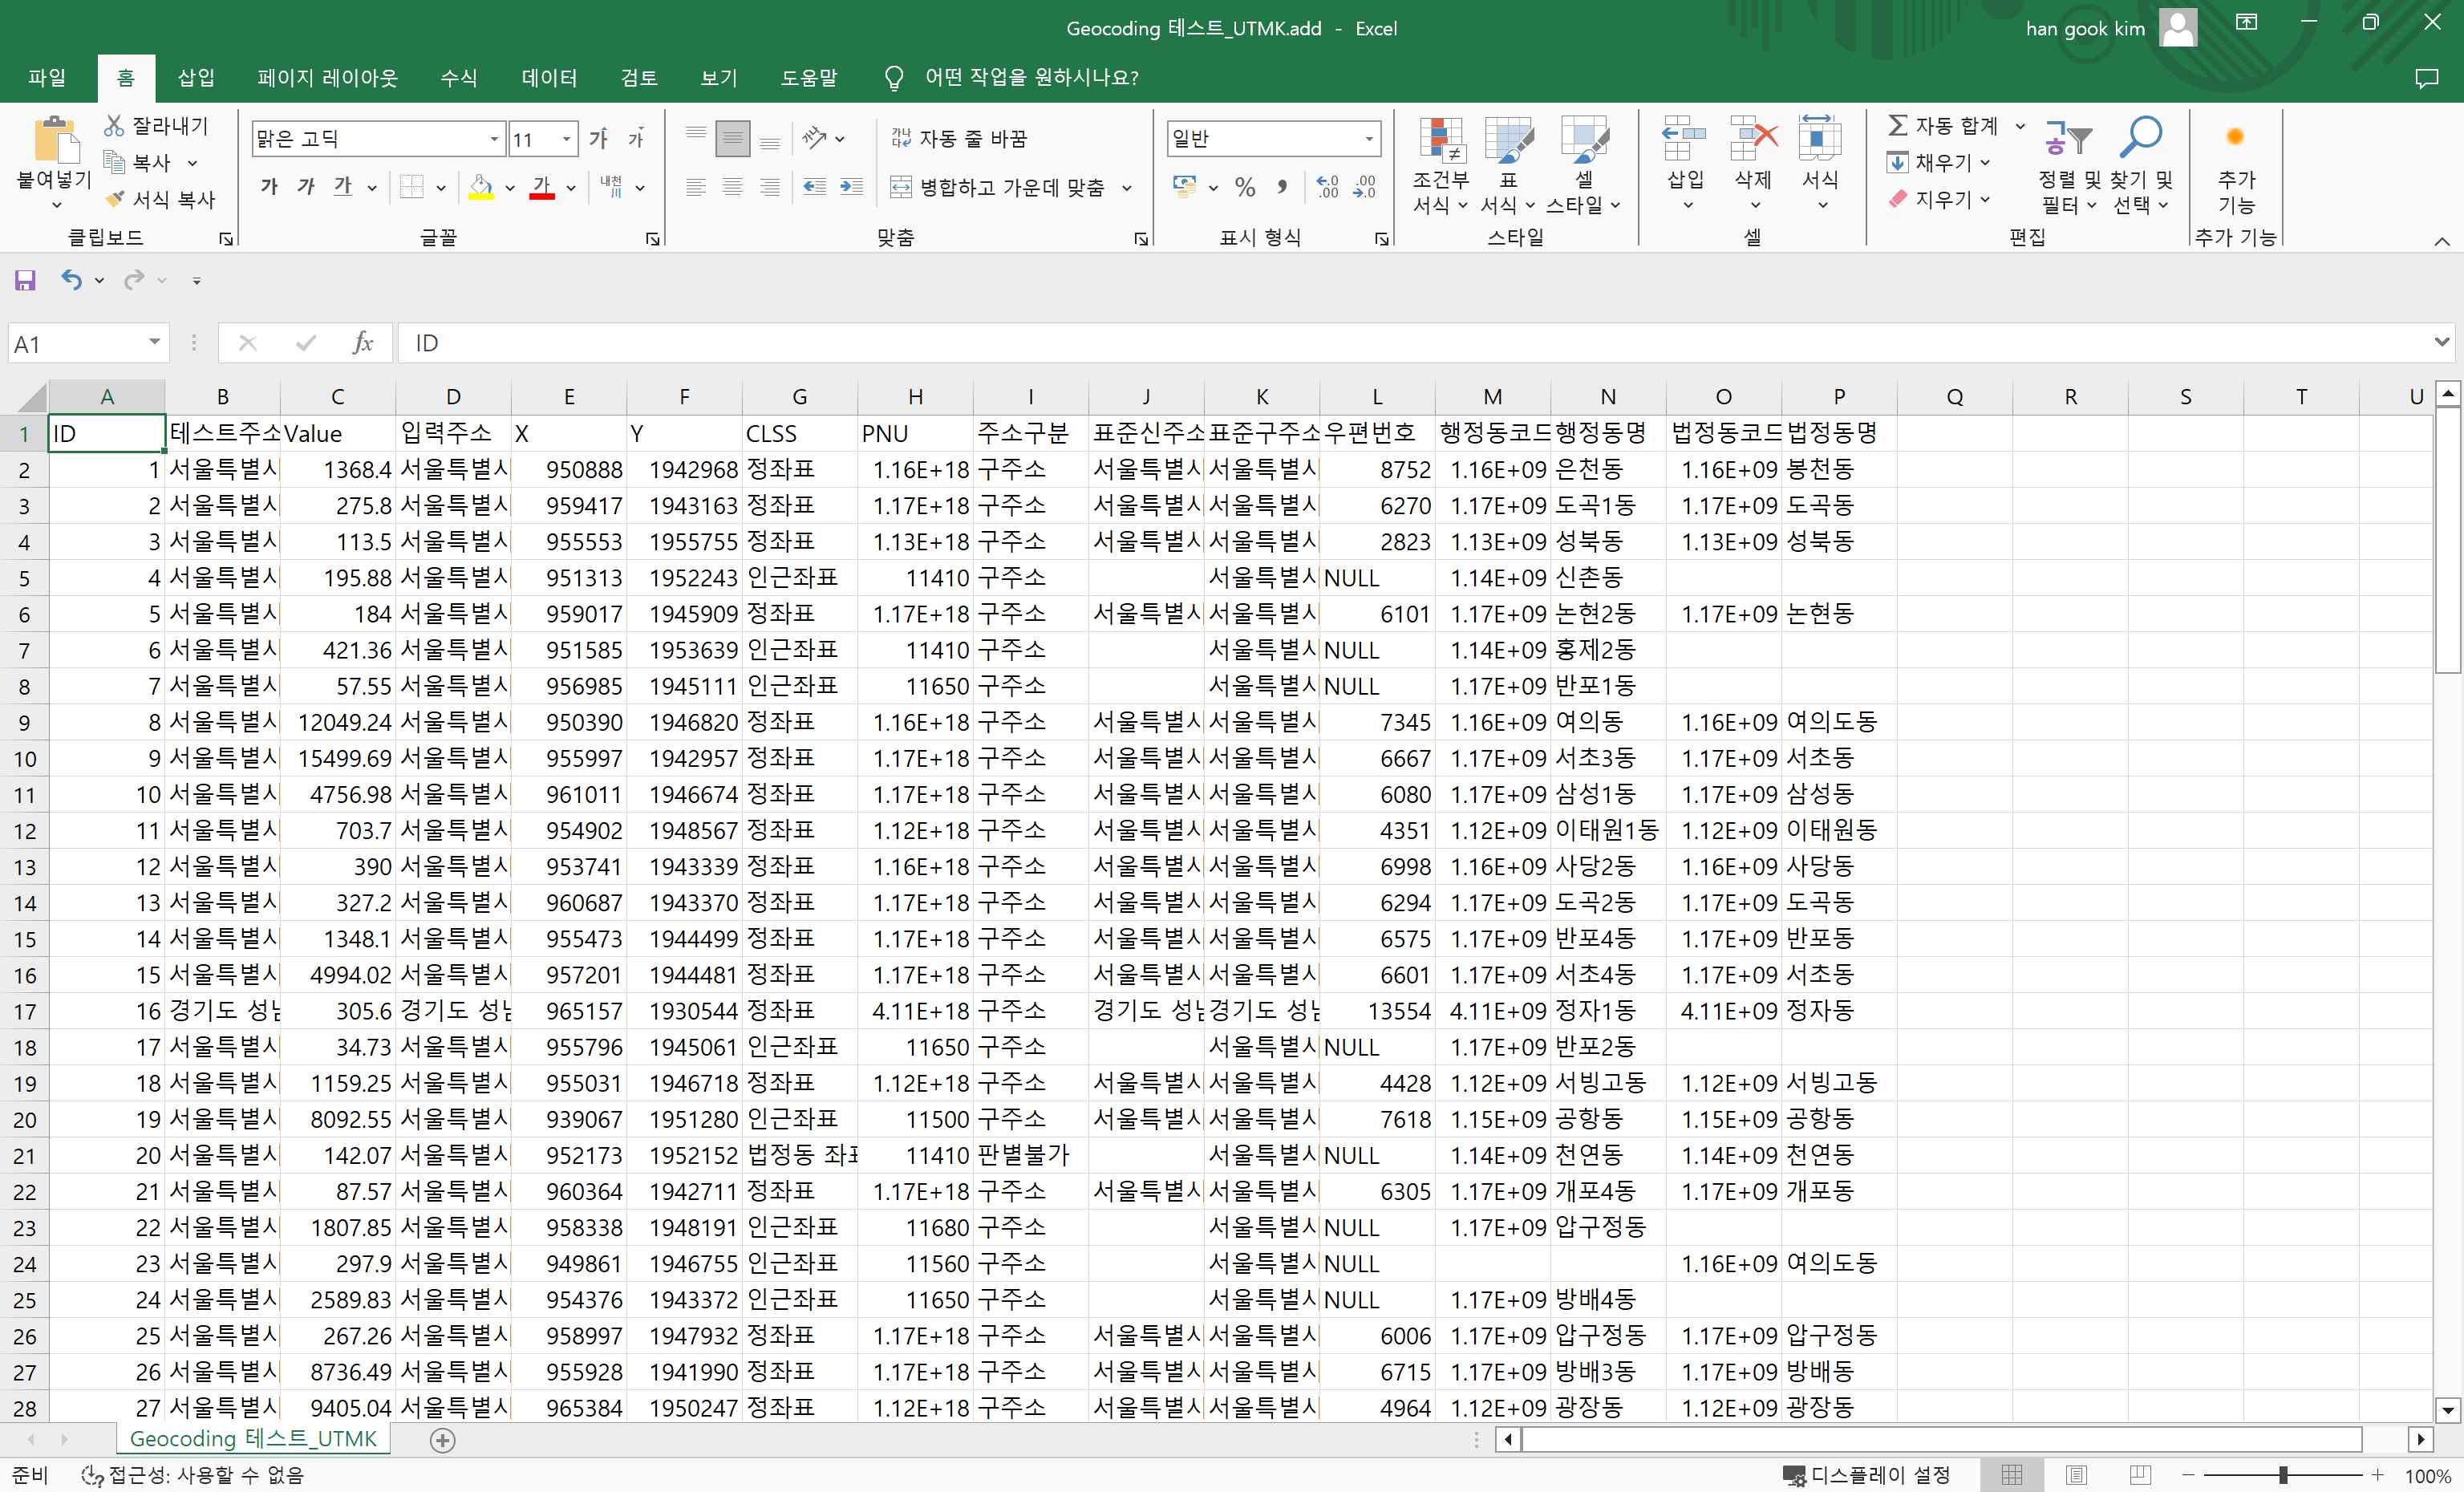The width and height of the screenshot is (2464, 1492).
Task: Expand AutoSum (자동 합계) dropdown arrow
Action: coord(2019,126)
